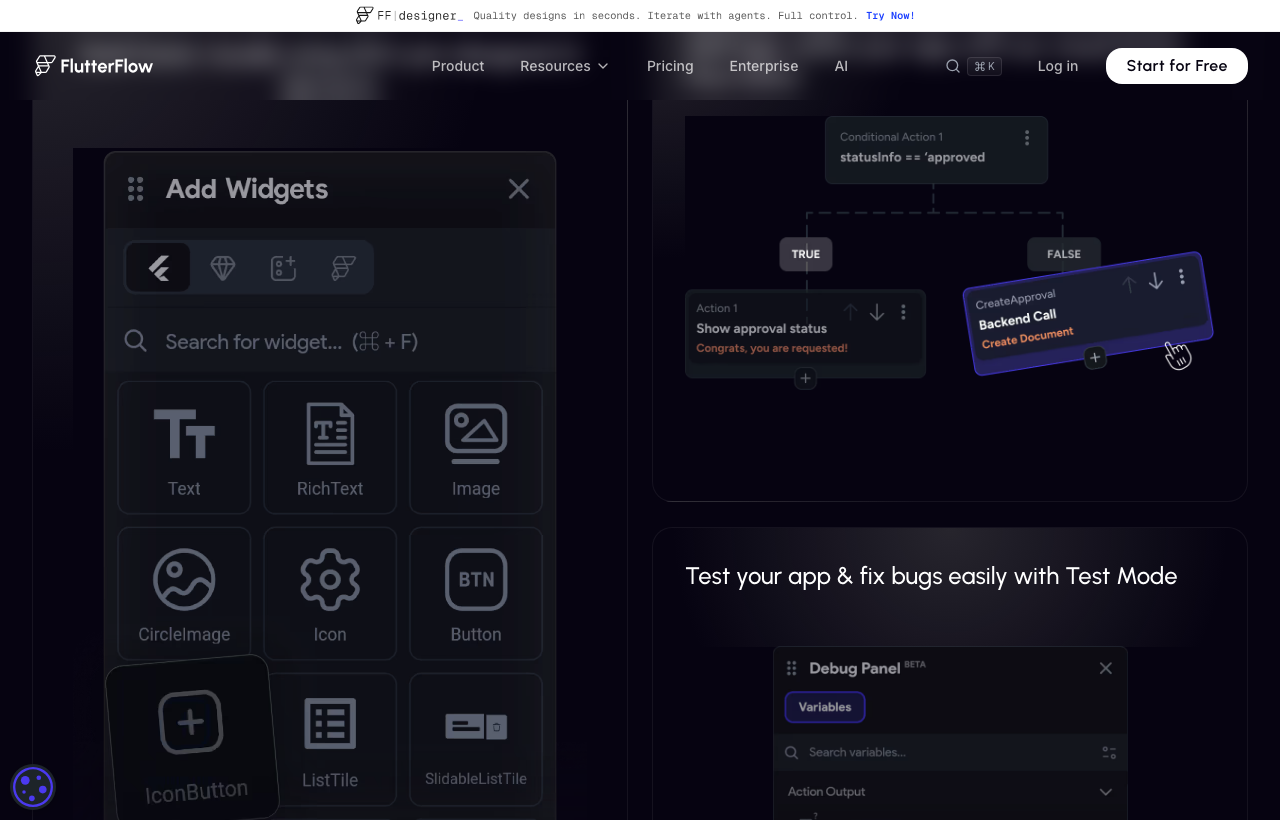Open Backend Call three-dot menu
The width and height of the screenshot is (1280, 820).
pyautogui.click(x=1181, y=276)
